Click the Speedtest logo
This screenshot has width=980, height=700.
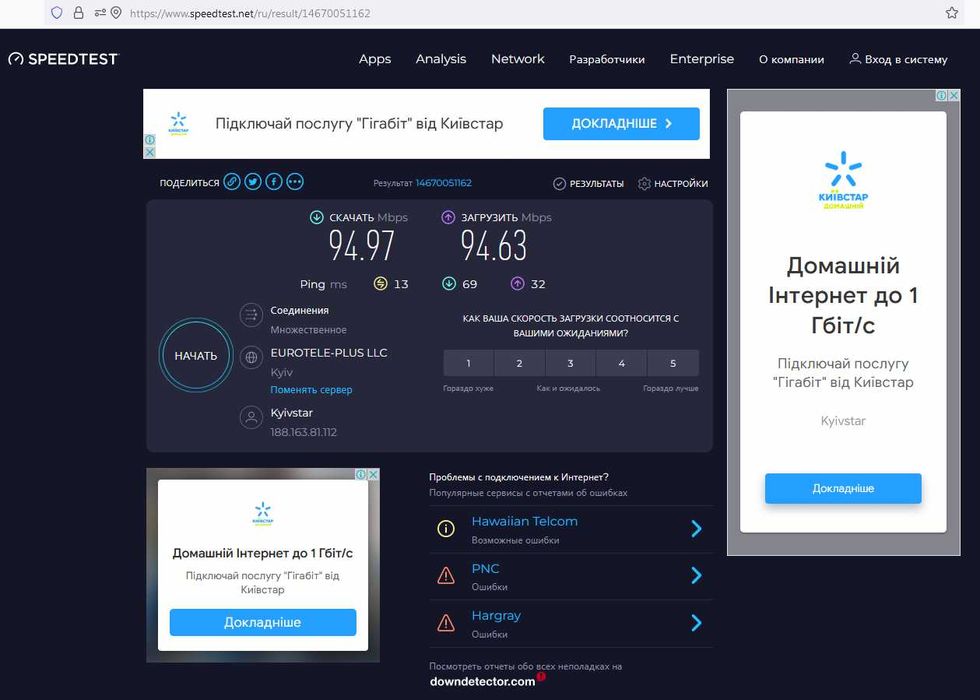[x=63, y=59]
